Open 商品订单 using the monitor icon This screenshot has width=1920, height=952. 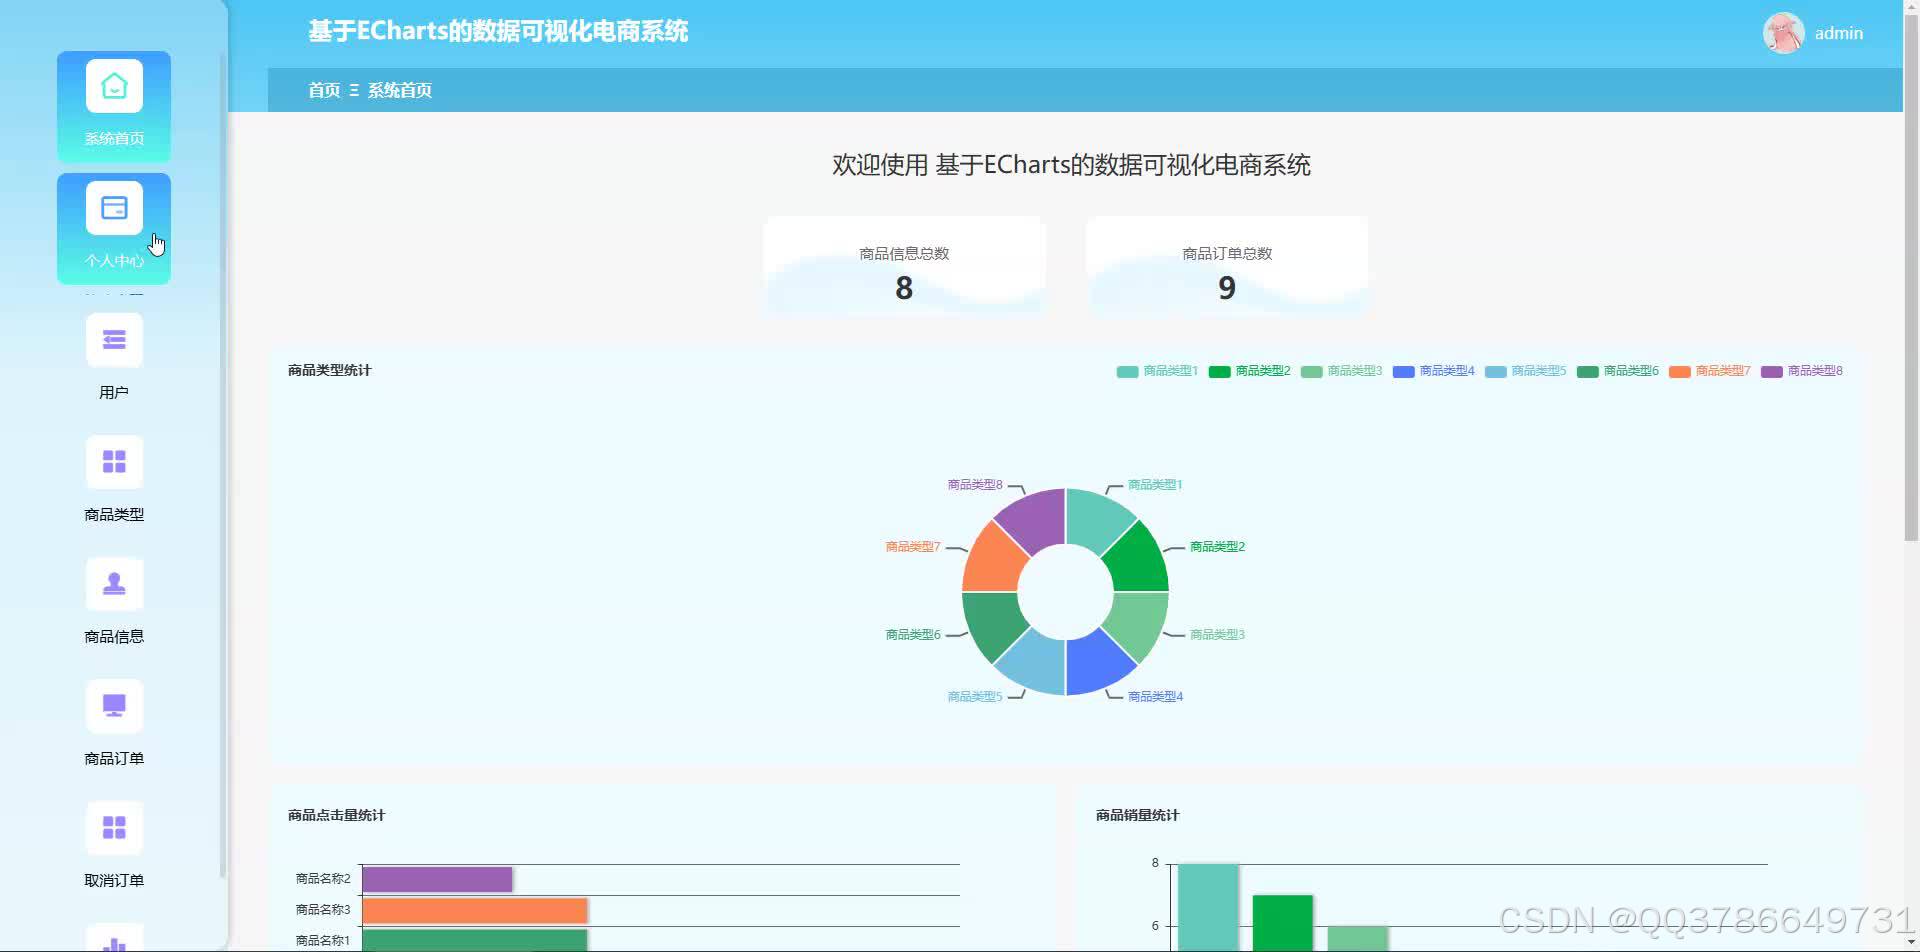[114, 705]
